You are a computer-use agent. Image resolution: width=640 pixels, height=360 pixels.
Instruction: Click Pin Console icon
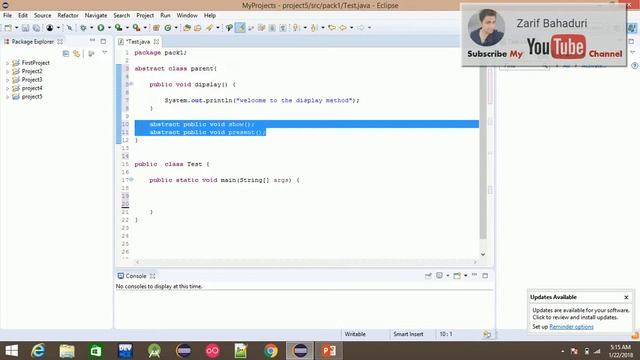coord(428,276)
